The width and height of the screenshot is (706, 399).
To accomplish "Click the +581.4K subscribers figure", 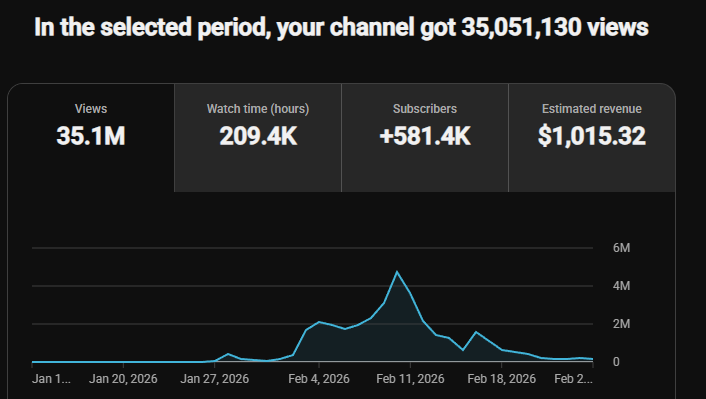I will [425, 136].
